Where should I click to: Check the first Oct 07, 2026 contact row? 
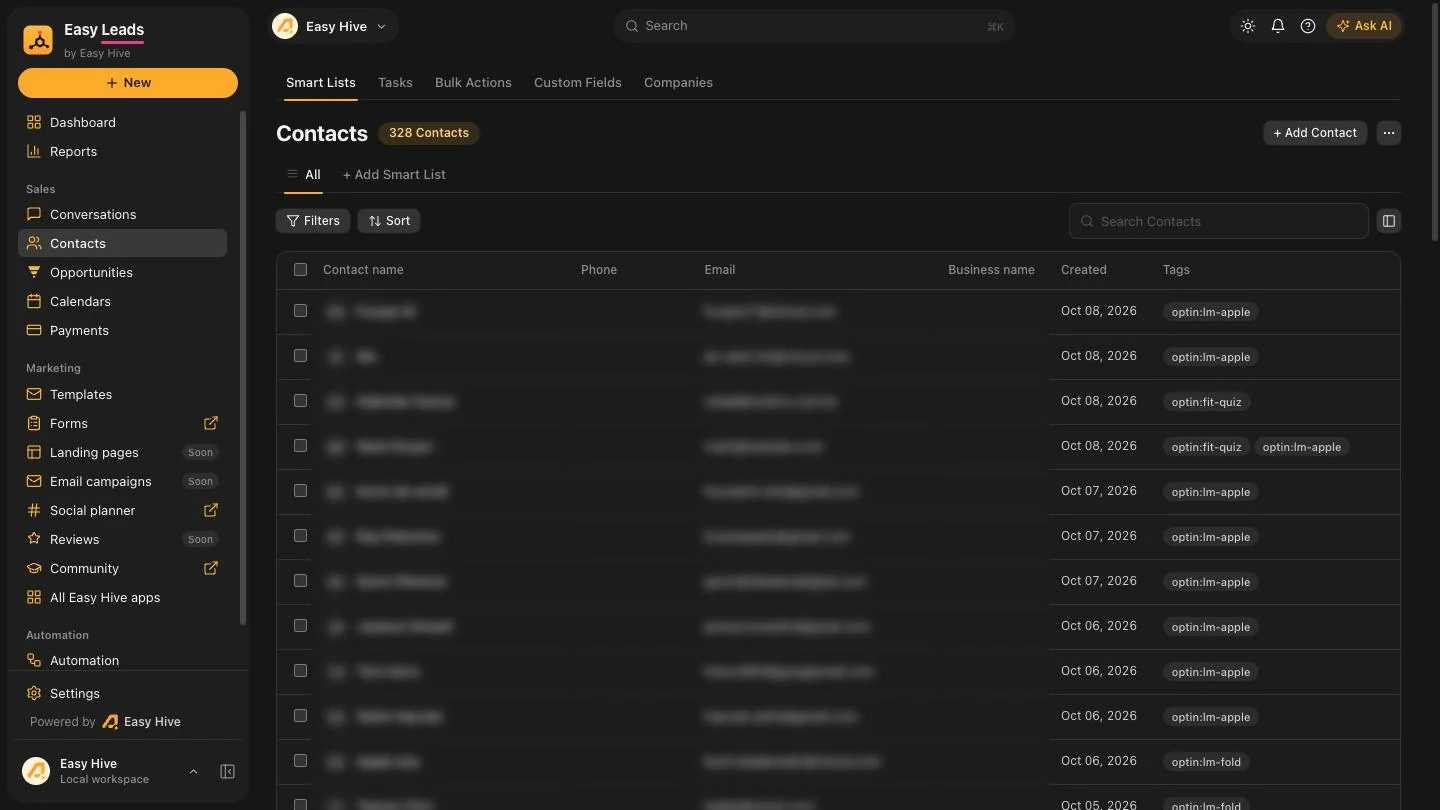(300, 491)
